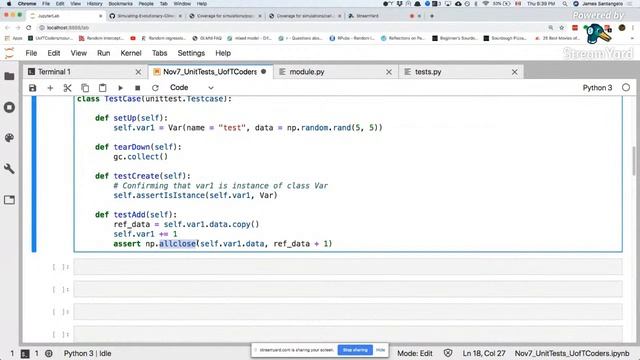This screenshot has width=640, height=360.
Task: Open the JupyterLab View menu
Action: [x=78, y=53]
